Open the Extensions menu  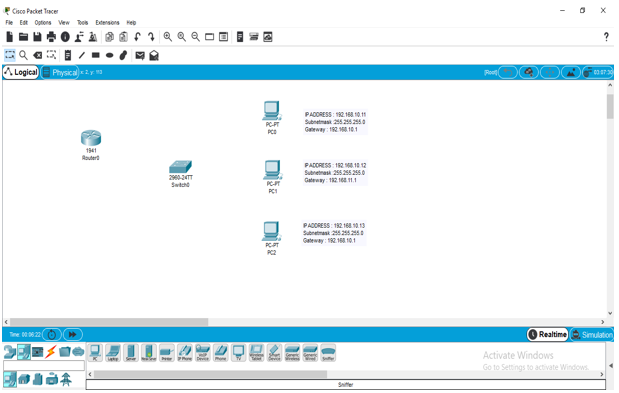(x=107, y=22)
